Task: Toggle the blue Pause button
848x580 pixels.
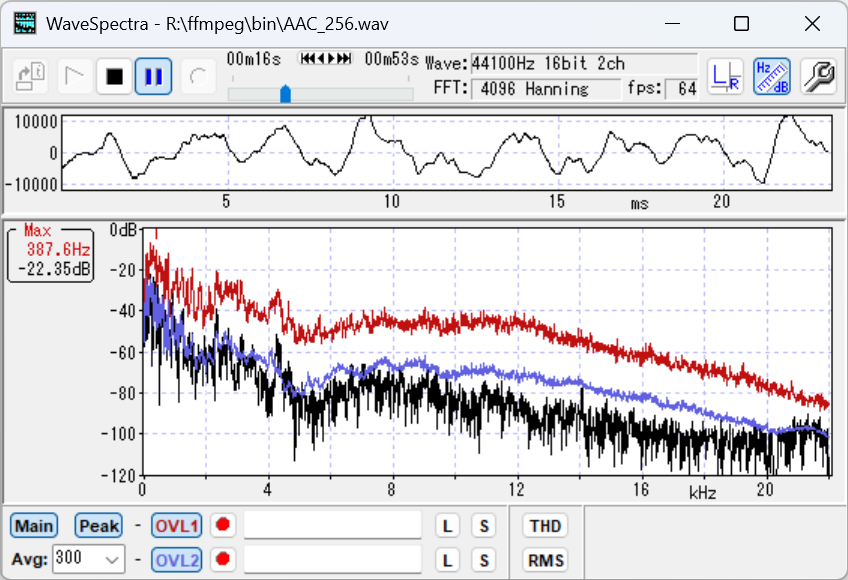Action: (x=154, y=76)
